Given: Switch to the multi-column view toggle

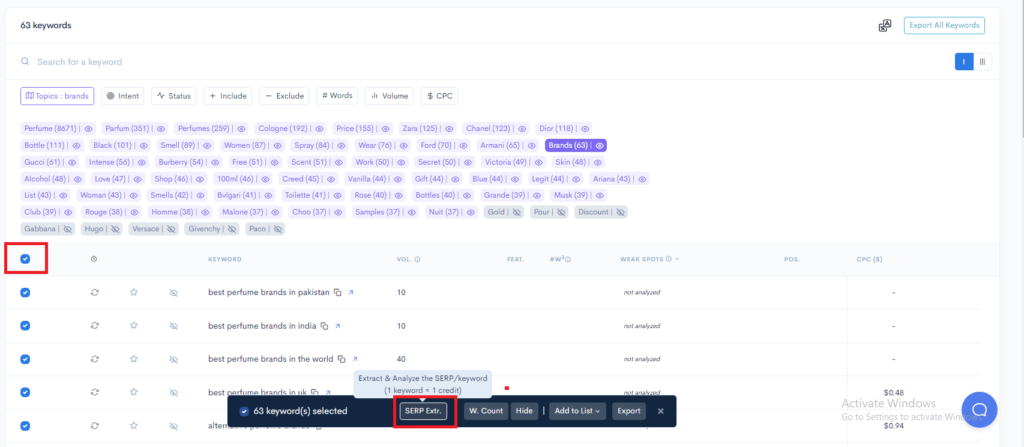Looking at the screenshot, I should [x=982, y=61].
